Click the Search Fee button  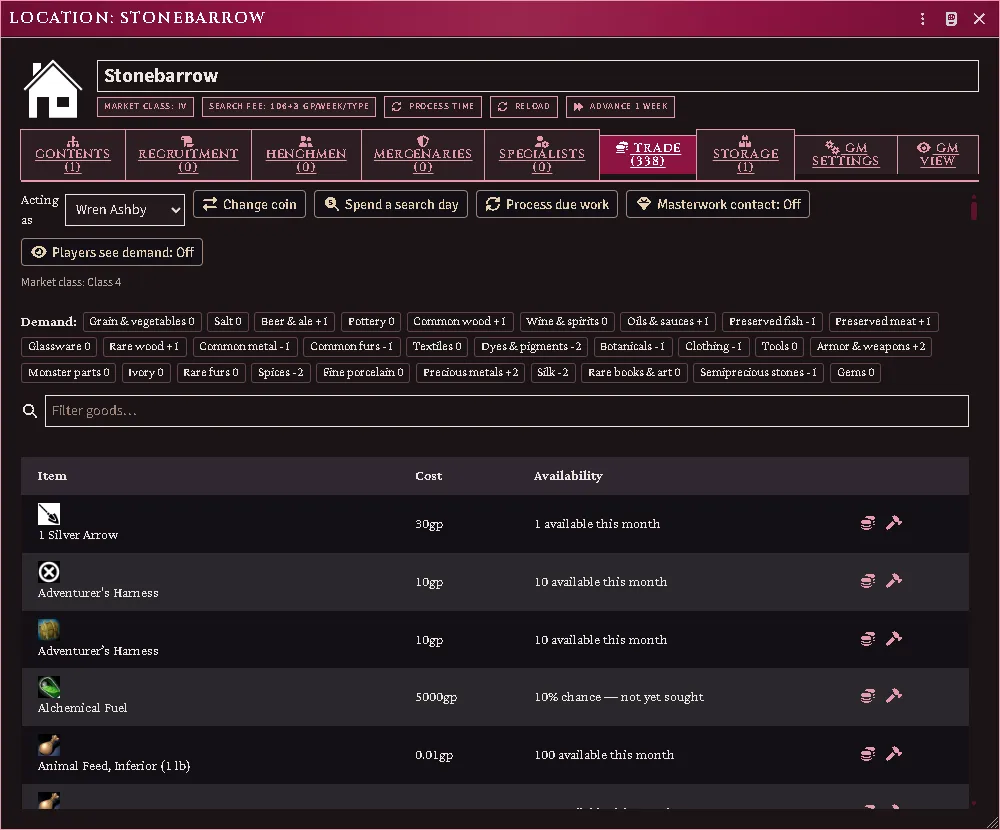click(x=289, y=107)
